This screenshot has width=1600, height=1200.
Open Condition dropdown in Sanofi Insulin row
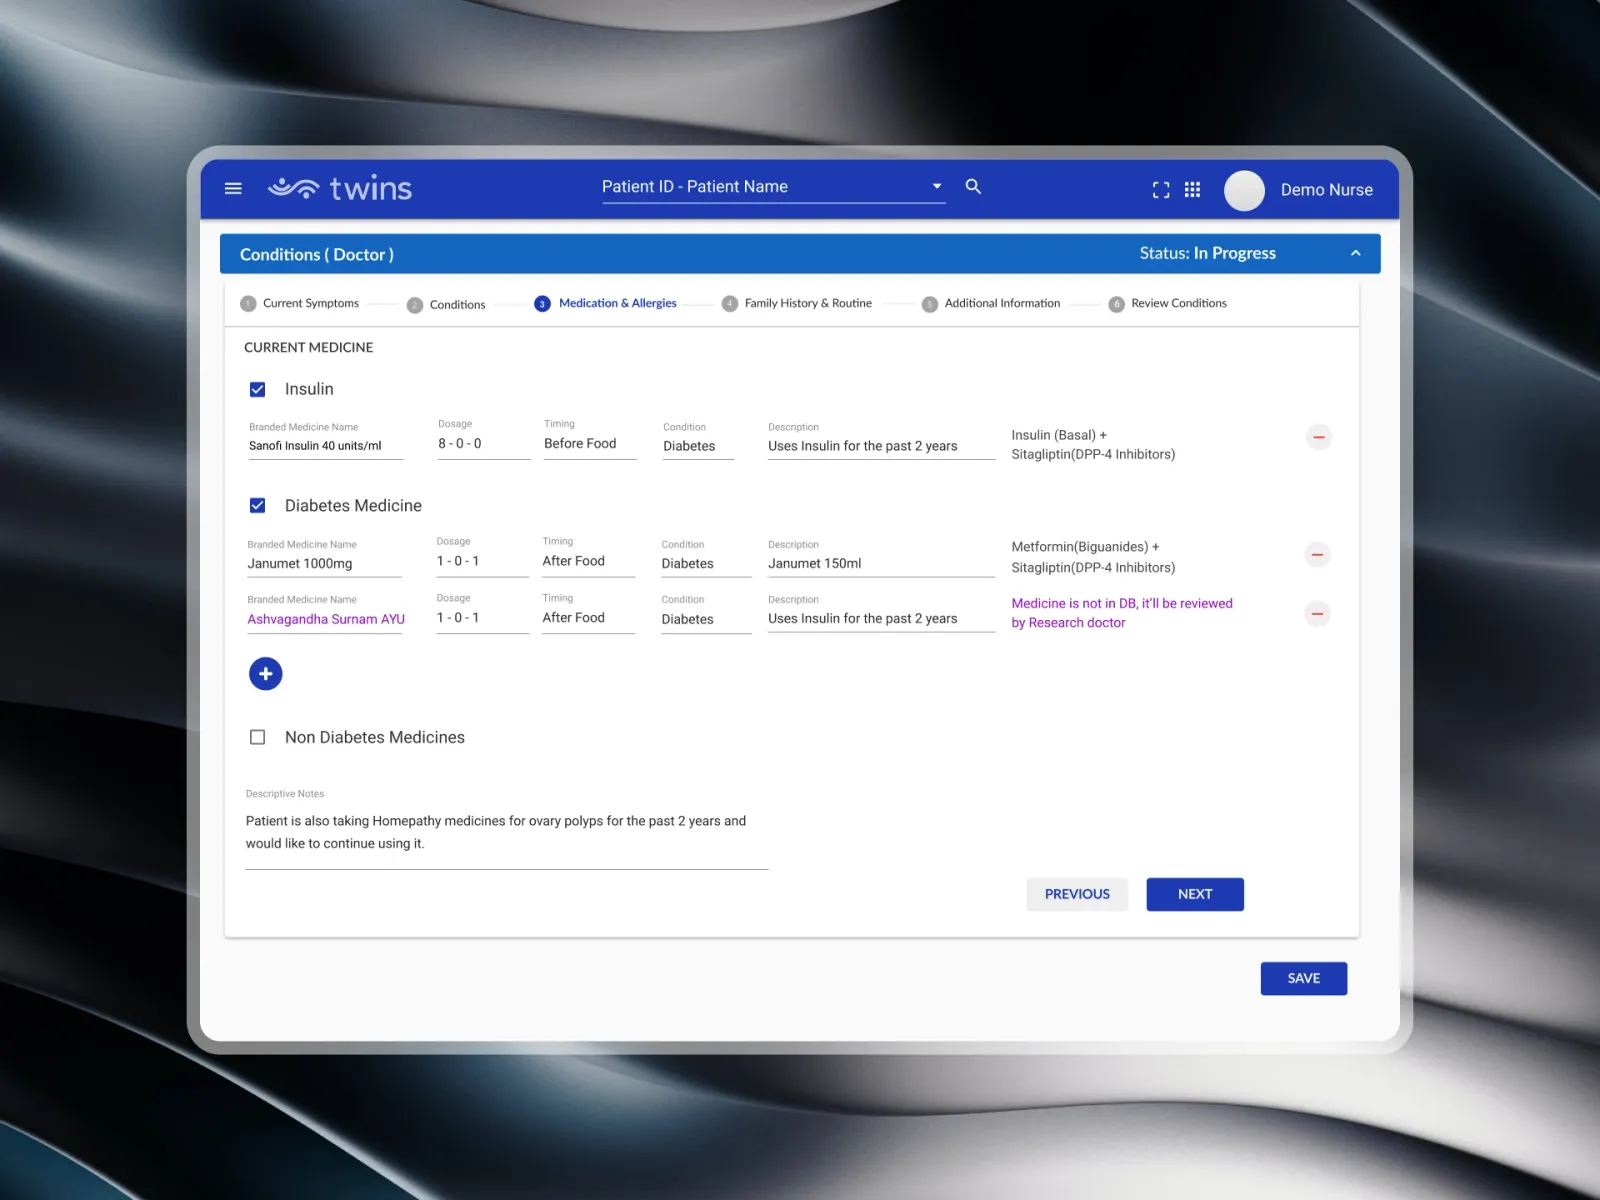pyautogui.click(x=698, y=440)
